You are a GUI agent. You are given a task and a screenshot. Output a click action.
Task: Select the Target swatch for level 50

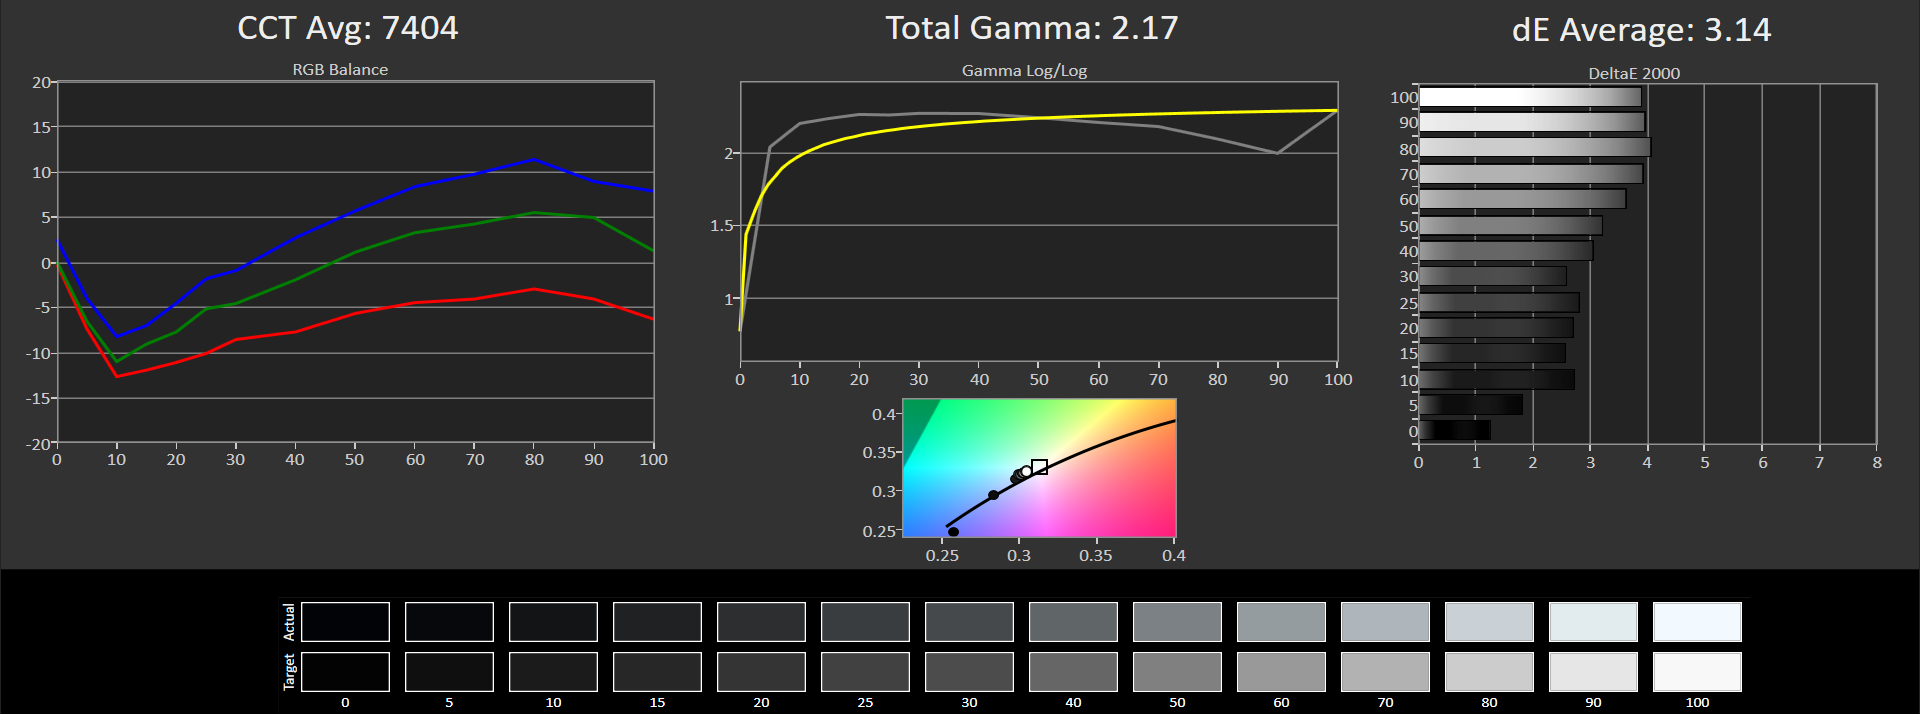pyautogui.click(x=1177, y=672)
